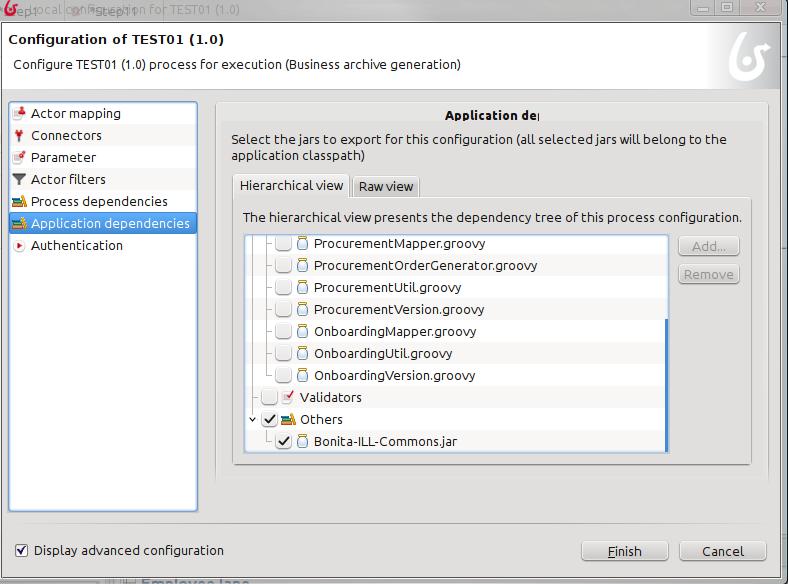Image resolution: width=788 pixels, height=584 pixels.
Task: Click jar icon beside OnboardingVersion.groovy
Action: [x=302, y=375]
